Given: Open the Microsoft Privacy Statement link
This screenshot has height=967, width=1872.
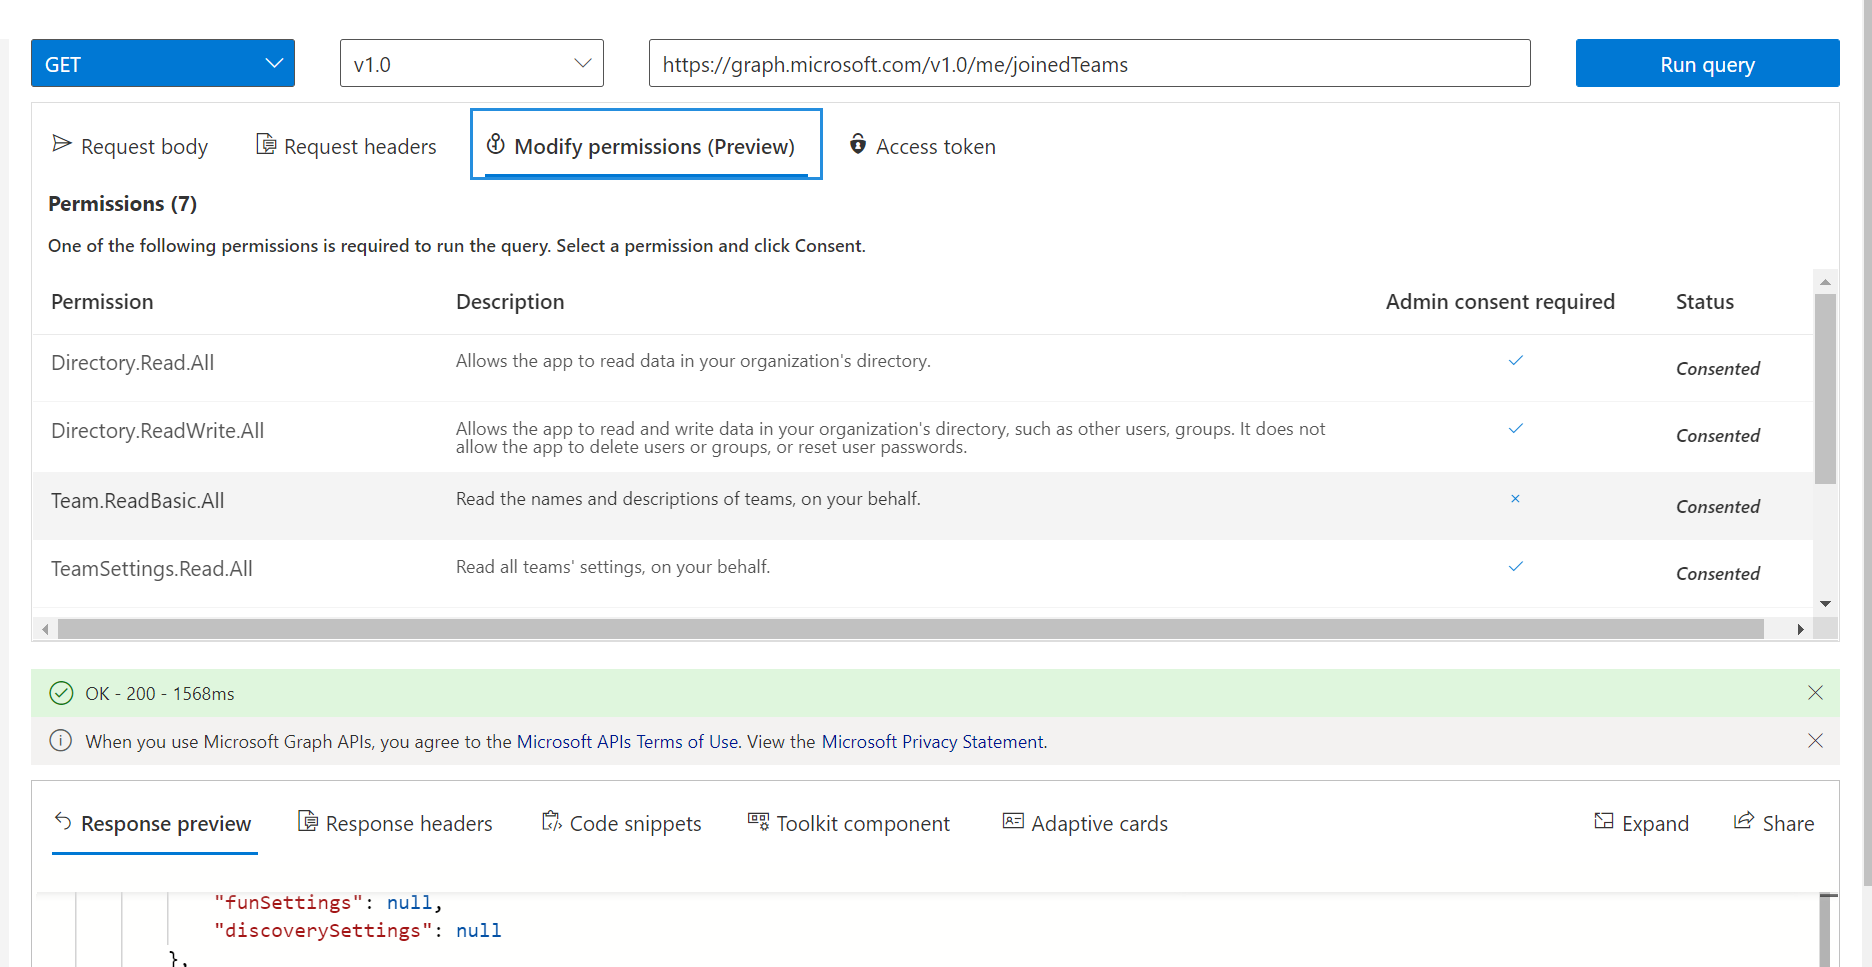Looking at the screenshot, I should (933, 742).
